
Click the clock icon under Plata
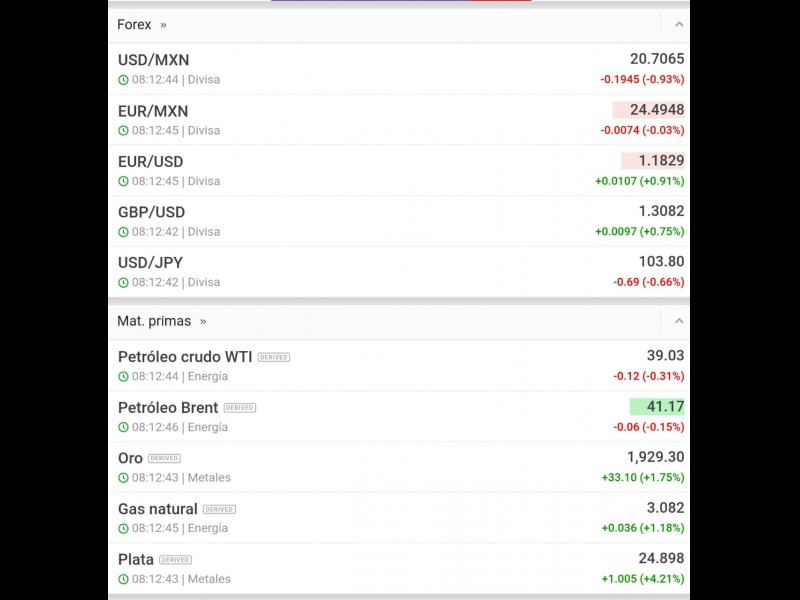123,579
